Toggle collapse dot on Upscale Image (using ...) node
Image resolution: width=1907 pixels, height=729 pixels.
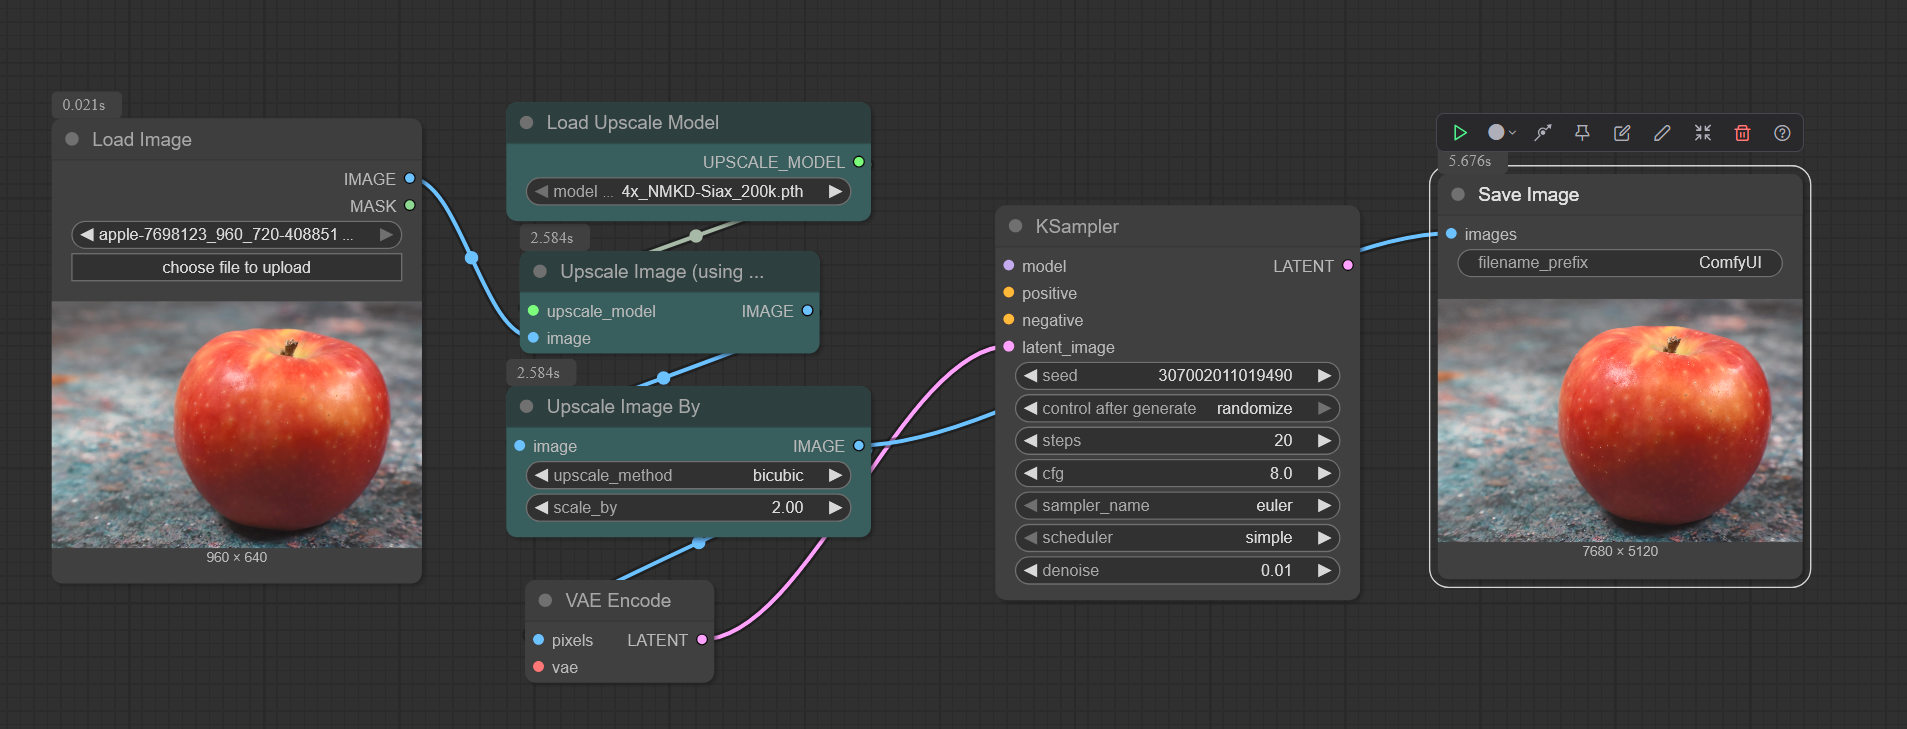(540, 271)
